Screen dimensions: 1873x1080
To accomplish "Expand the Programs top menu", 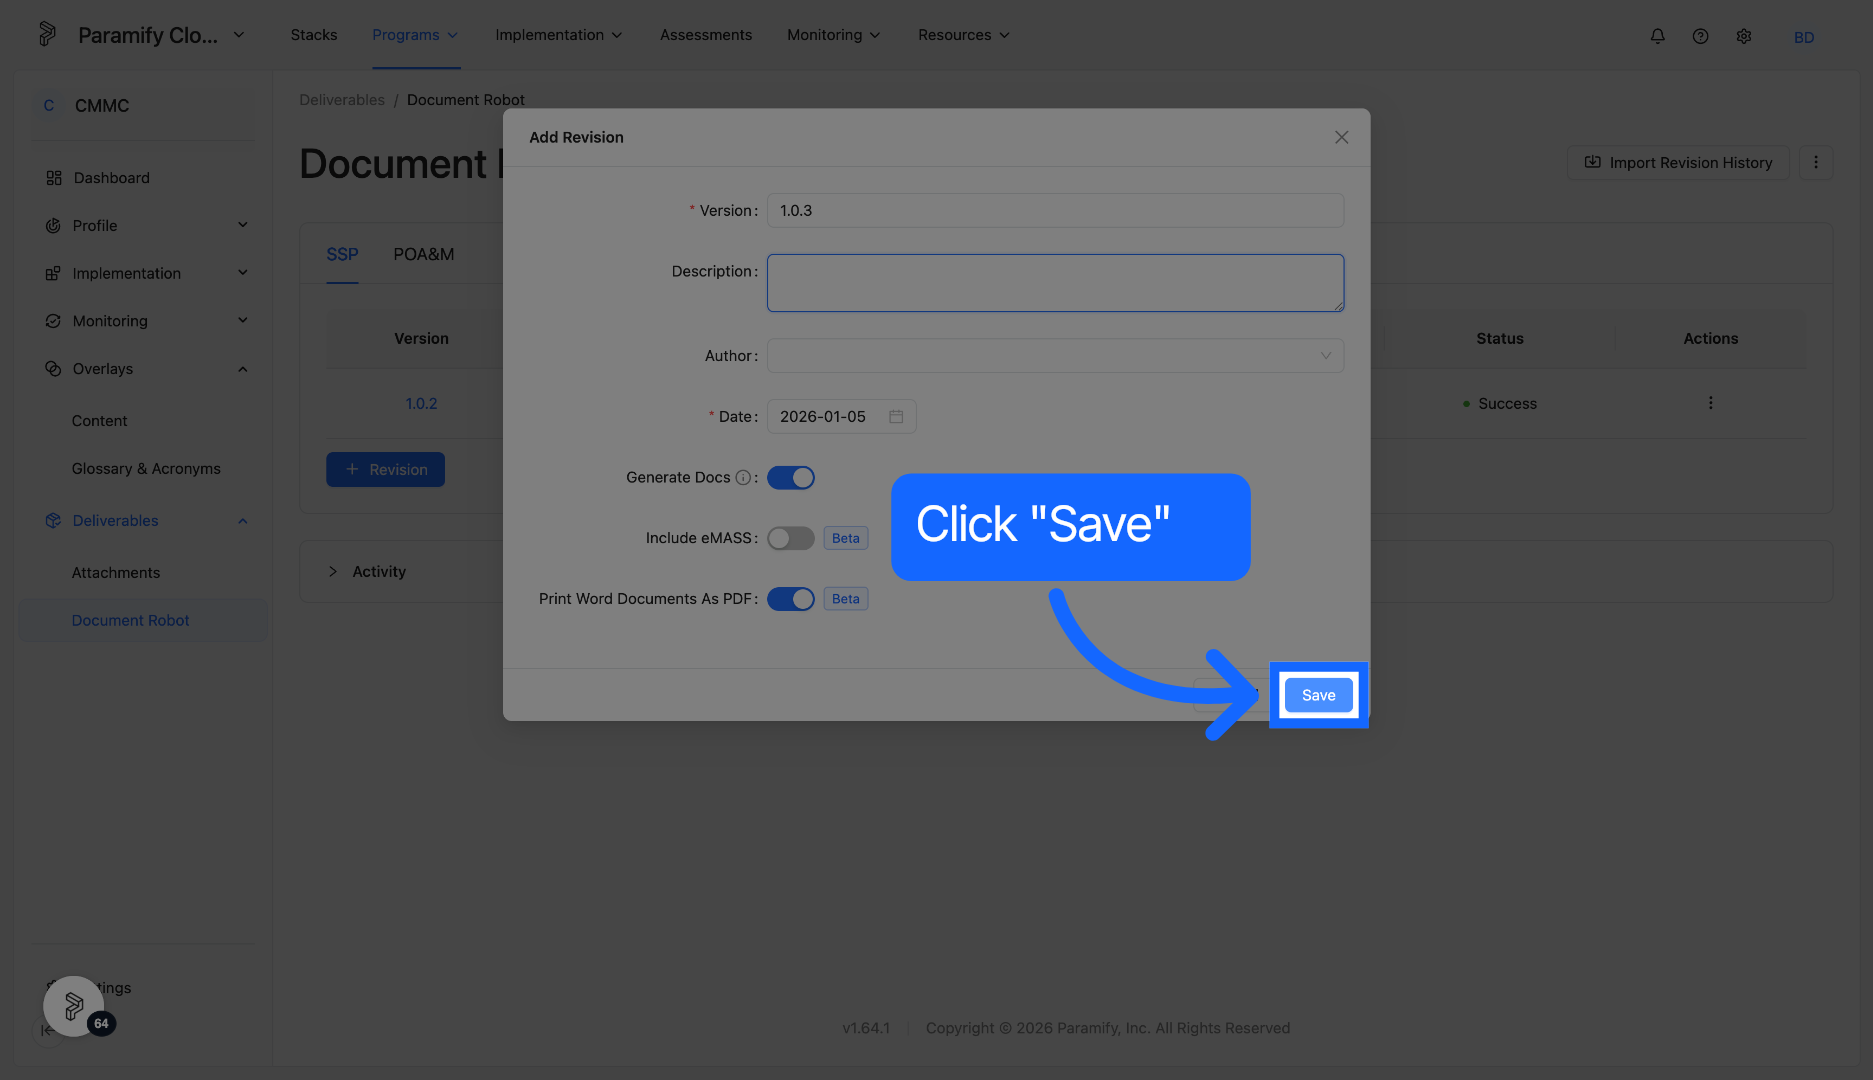I will 415,35.
